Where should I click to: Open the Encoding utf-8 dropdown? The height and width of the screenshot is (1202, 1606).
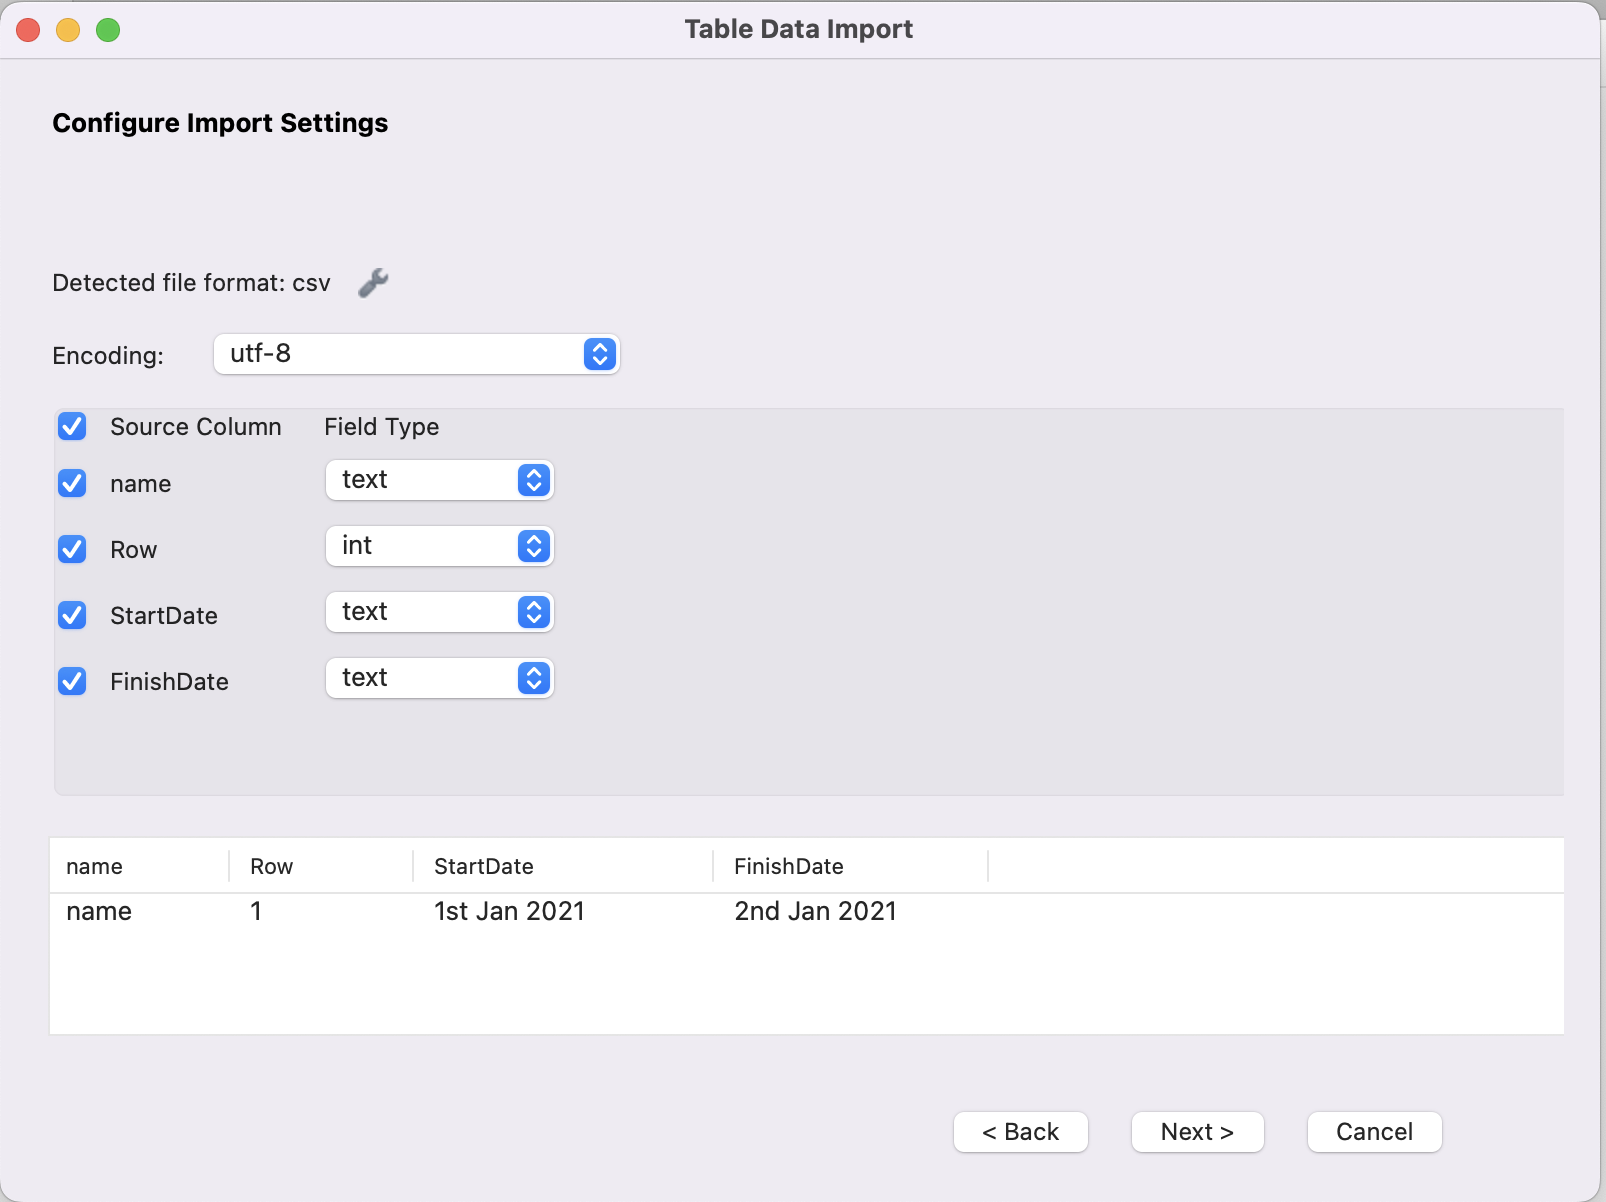tap(417, 354)
